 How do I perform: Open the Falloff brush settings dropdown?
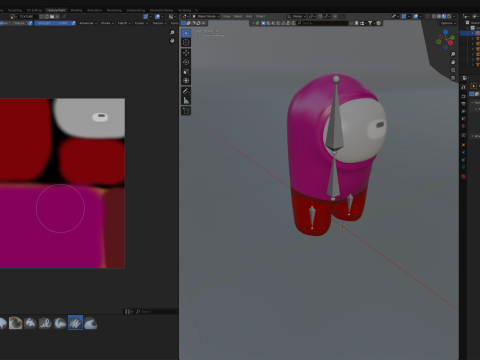(x=124, y=23)
